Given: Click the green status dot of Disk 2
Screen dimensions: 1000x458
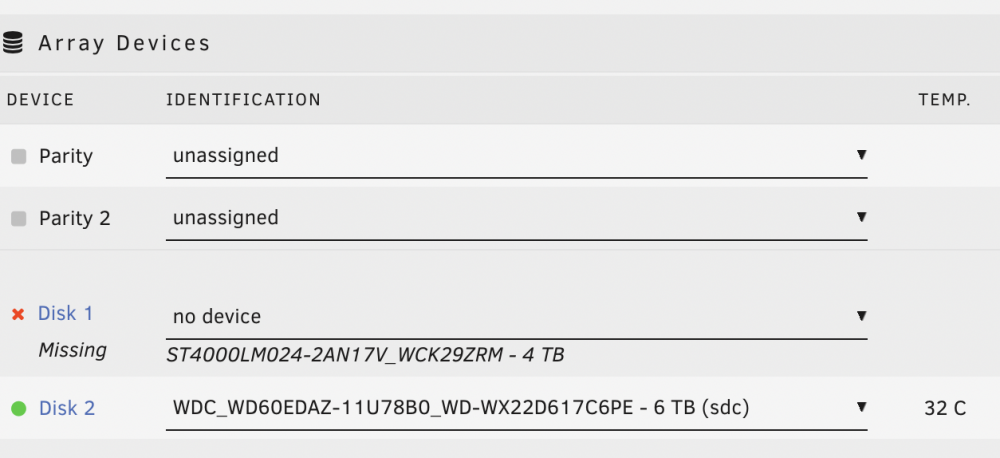Looking at the screenshot, I should [19, 408].
